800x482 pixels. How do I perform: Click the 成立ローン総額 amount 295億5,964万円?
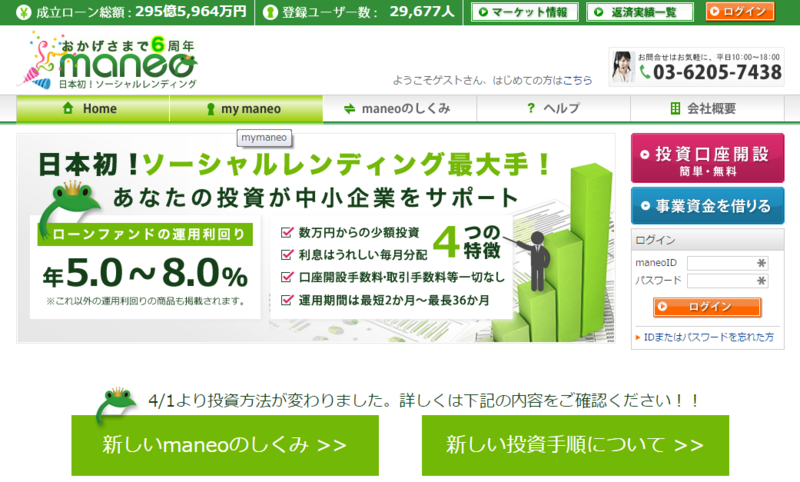coord(191,12)
